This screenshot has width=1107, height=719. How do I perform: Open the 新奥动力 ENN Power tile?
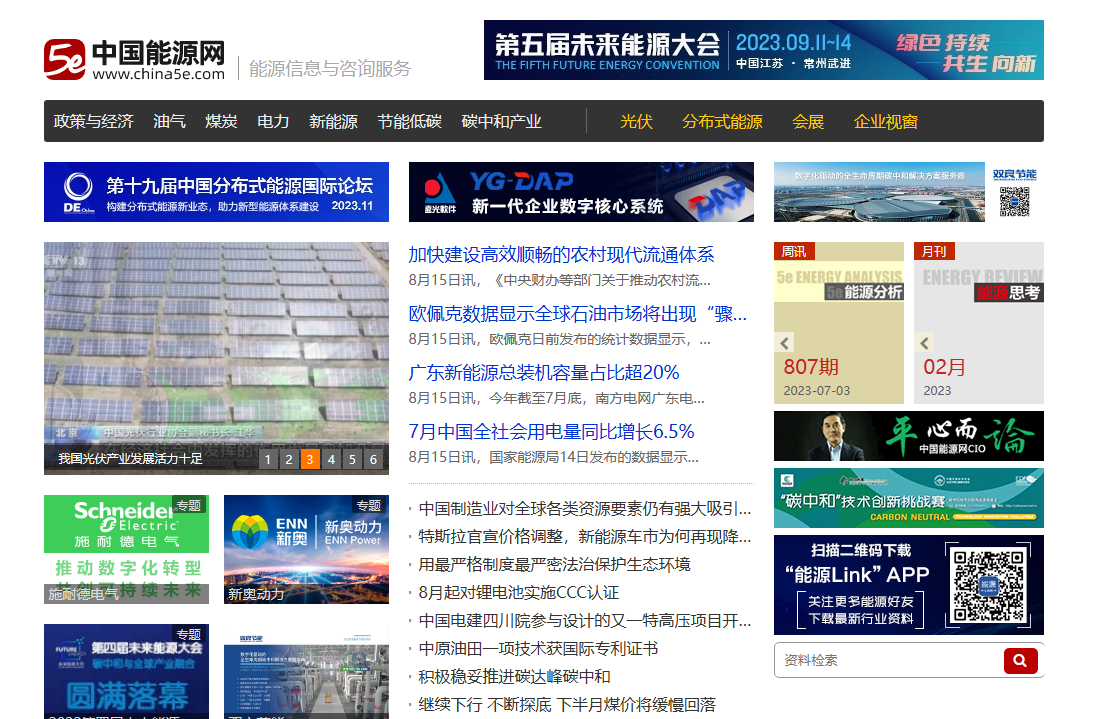(x=306, y=549)
